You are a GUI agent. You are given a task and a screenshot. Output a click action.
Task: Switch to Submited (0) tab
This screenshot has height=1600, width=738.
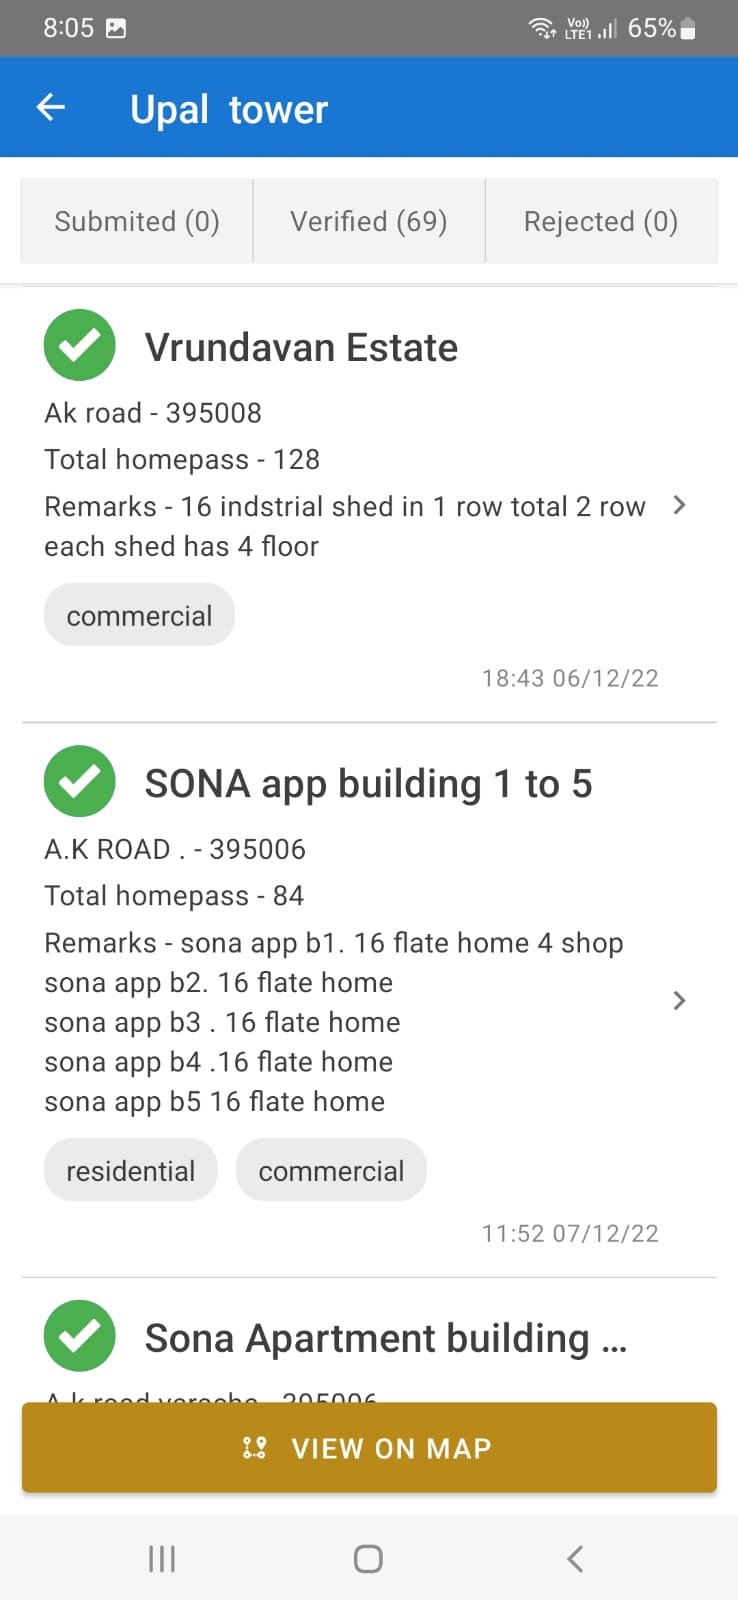[x=137, y=221]
